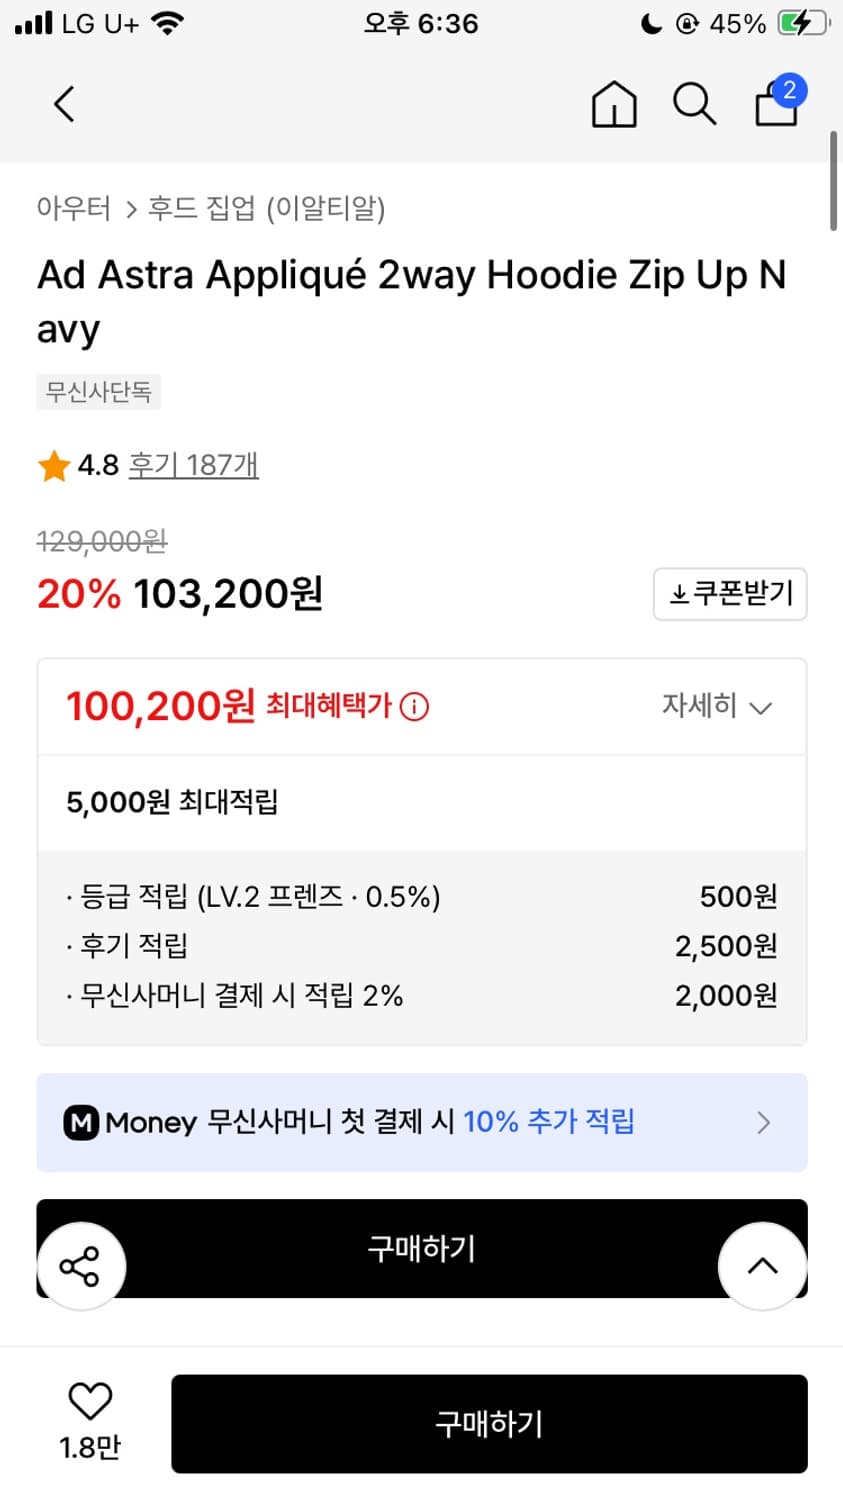Screen dimensions: 843x1500
Task: Go to the home icon
Action: click(614, 104)
